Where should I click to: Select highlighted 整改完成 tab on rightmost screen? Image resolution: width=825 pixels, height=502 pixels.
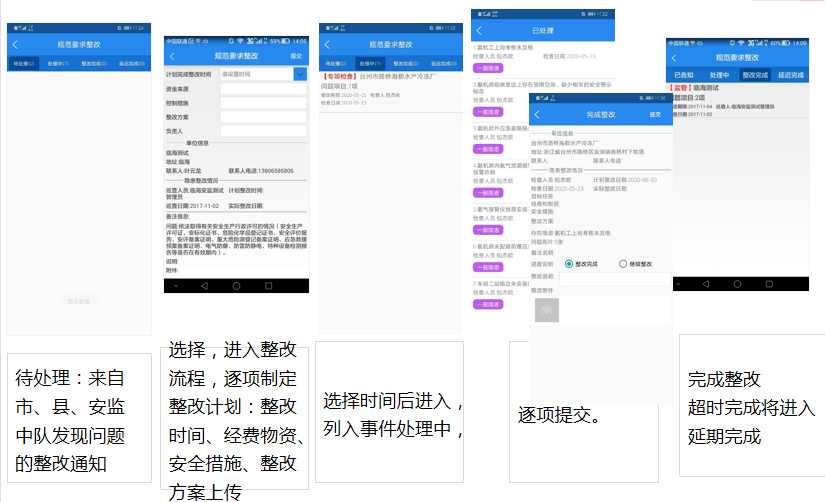tap(755, 75)
